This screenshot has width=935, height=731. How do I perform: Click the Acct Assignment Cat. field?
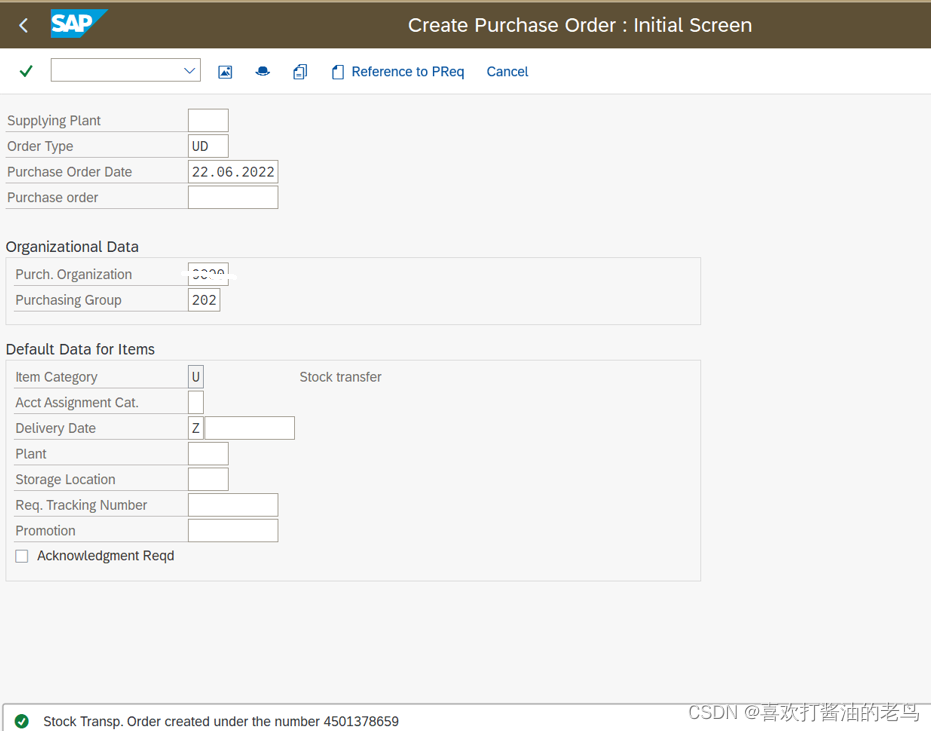click(x=196, y=403)
